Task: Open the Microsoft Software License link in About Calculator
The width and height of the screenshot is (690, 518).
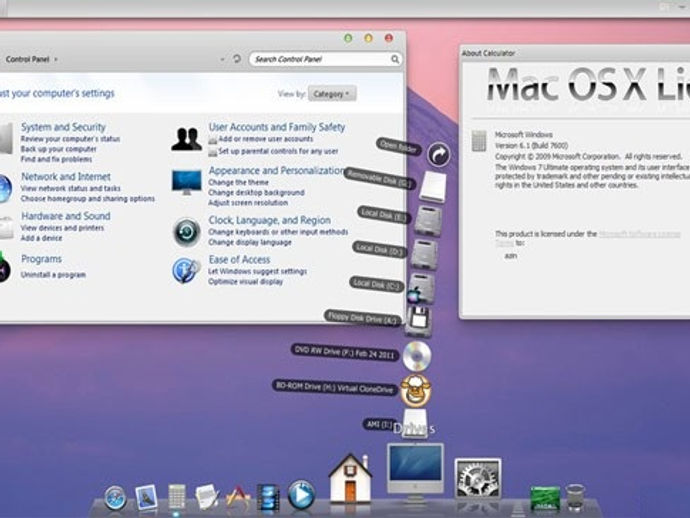Action: pos(639,234)
